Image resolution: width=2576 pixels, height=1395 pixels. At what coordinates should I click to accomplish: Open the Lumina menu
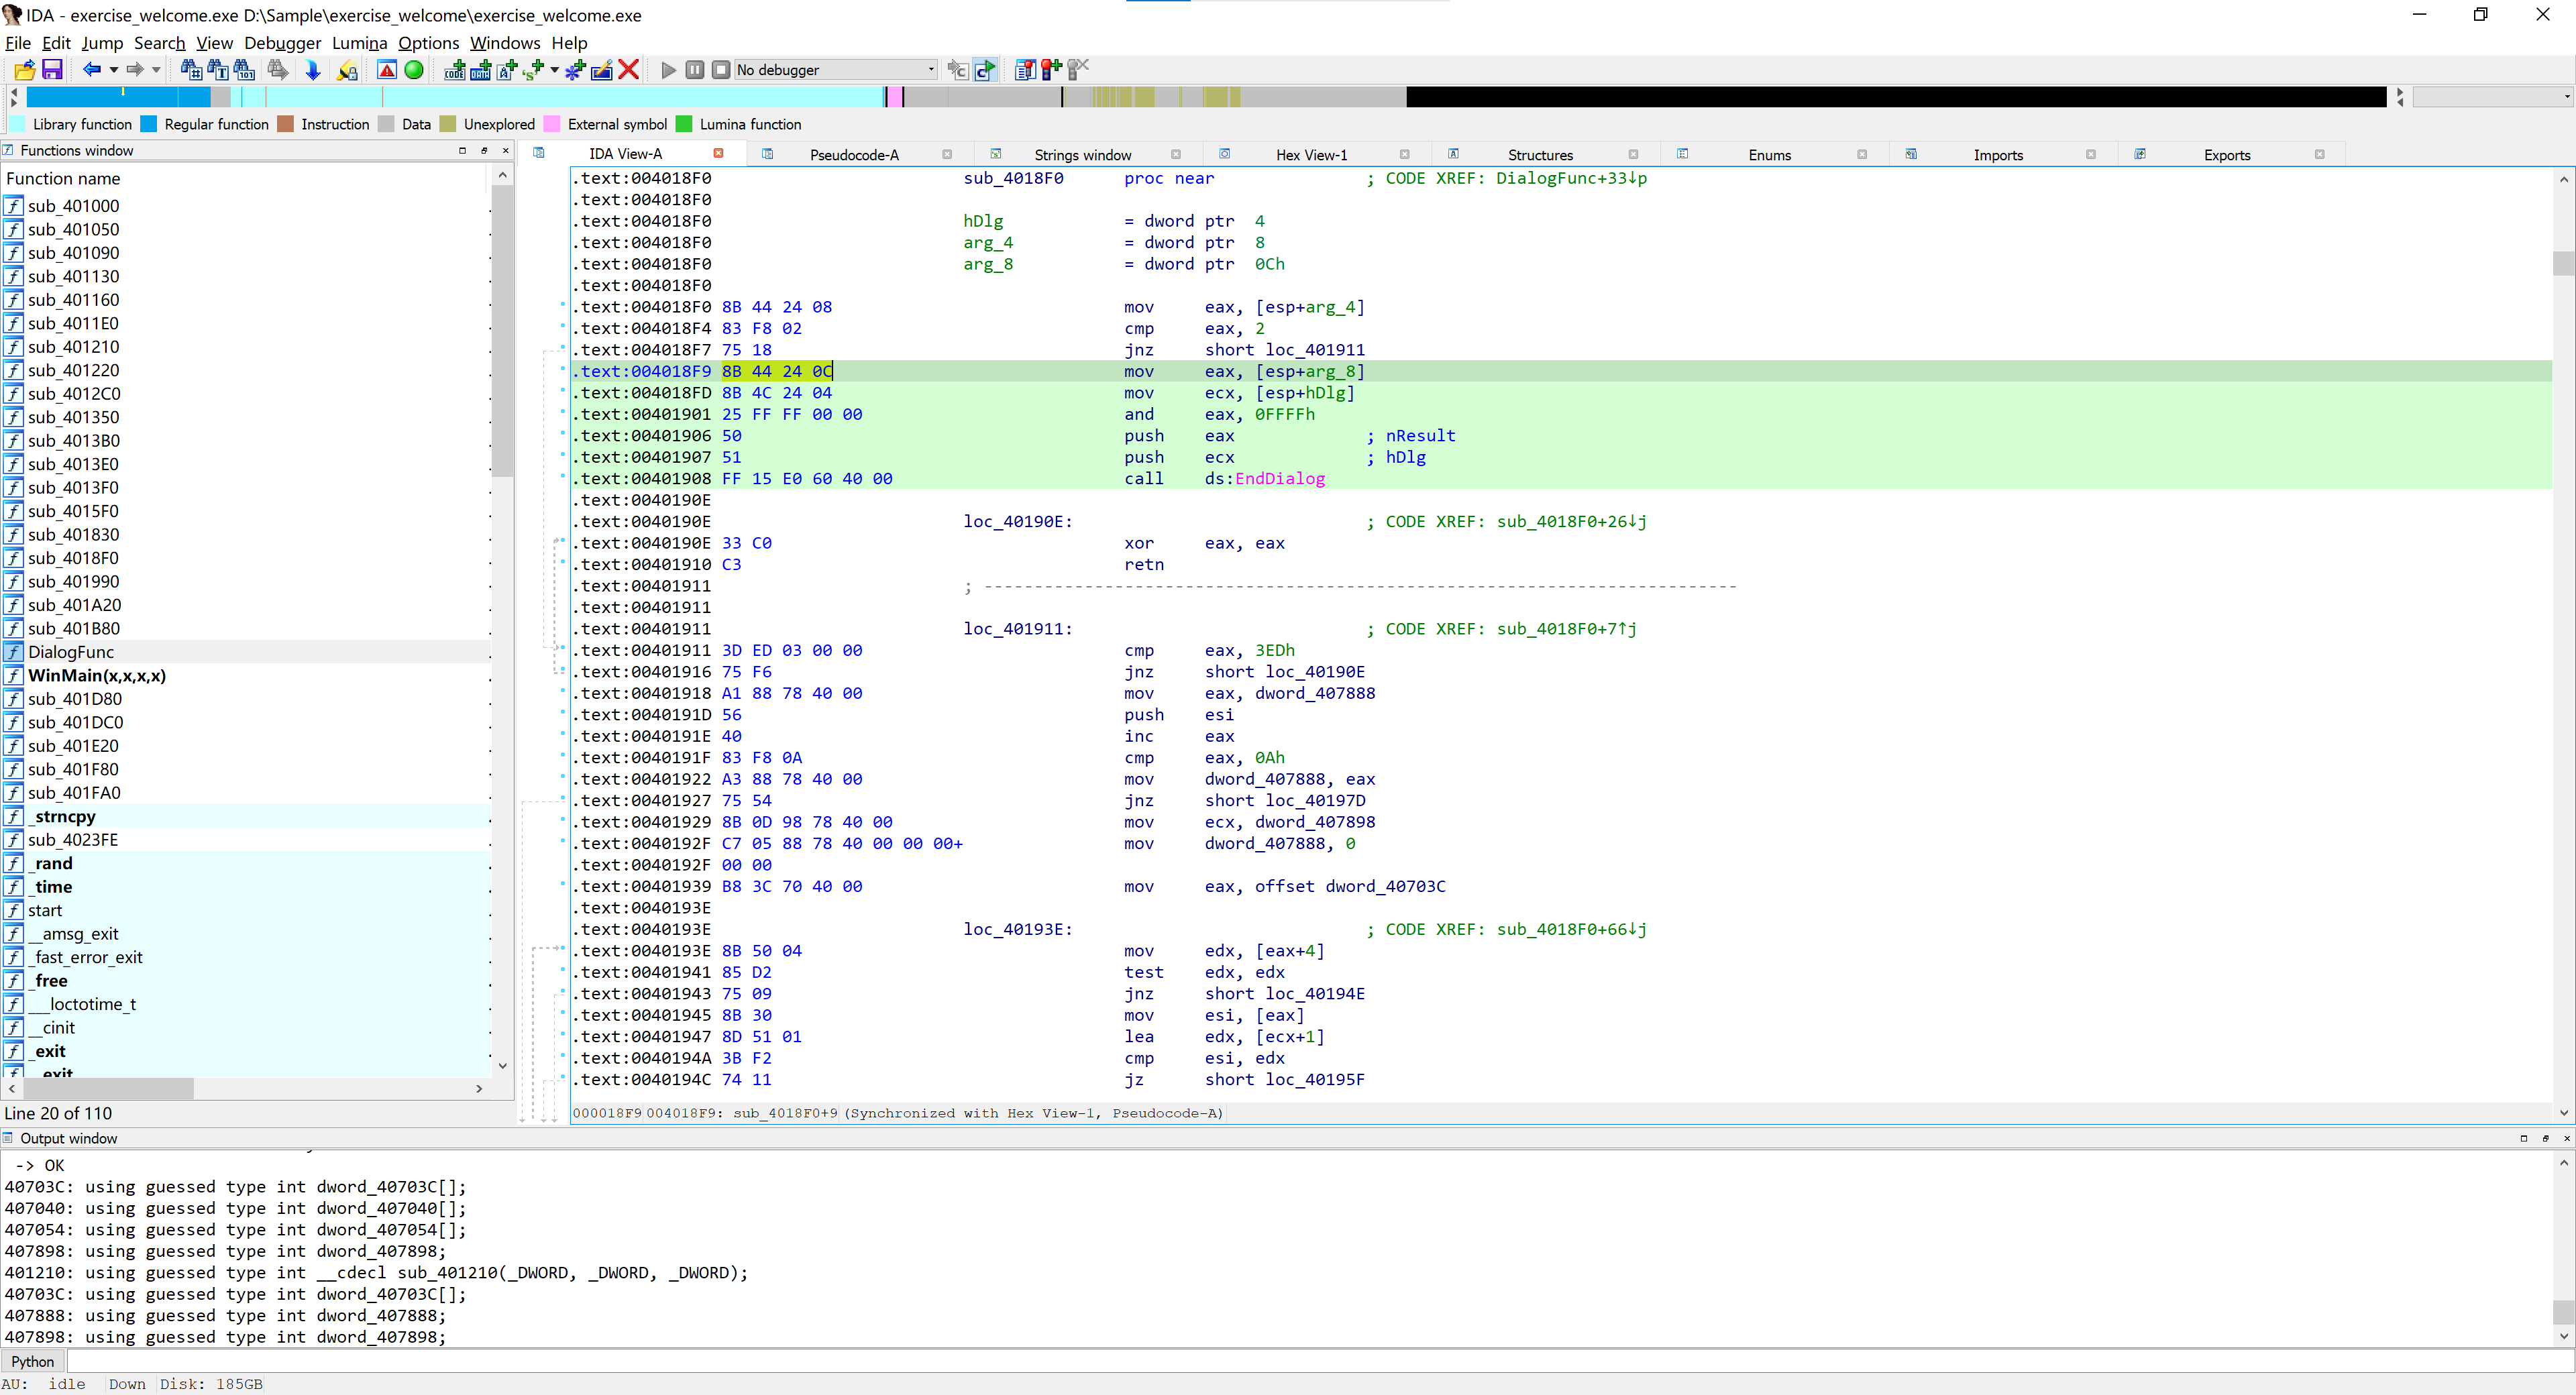pos(359,43)
